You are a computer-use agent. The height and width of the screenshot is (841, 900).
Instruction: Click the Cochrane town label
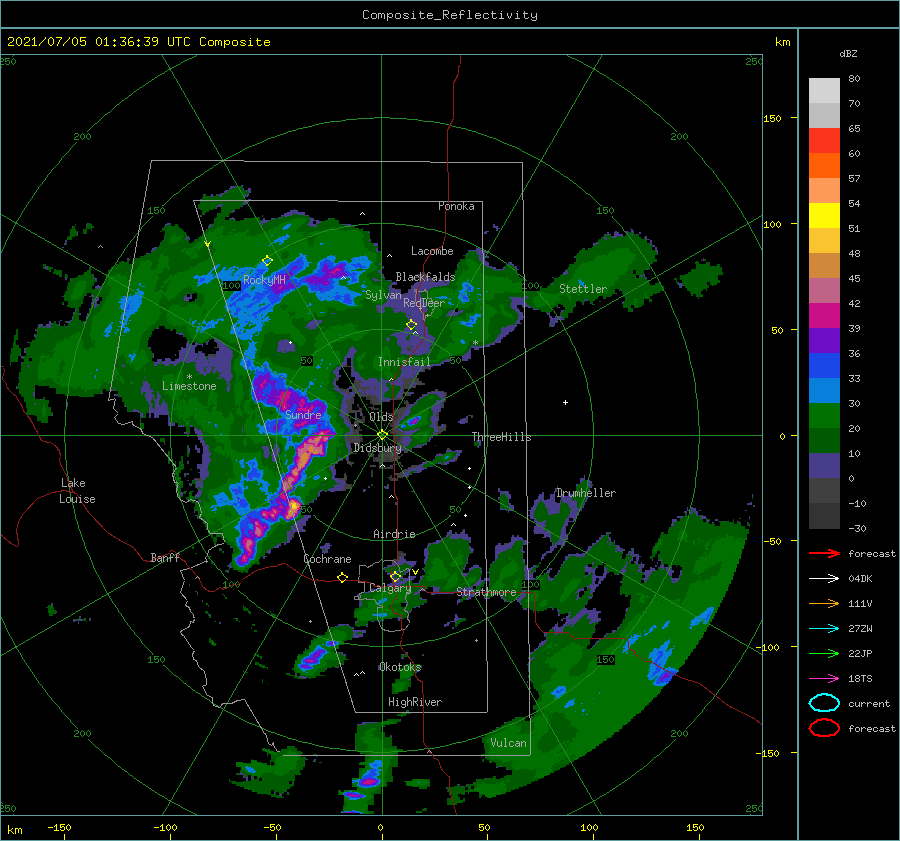(x=327, y=559)
